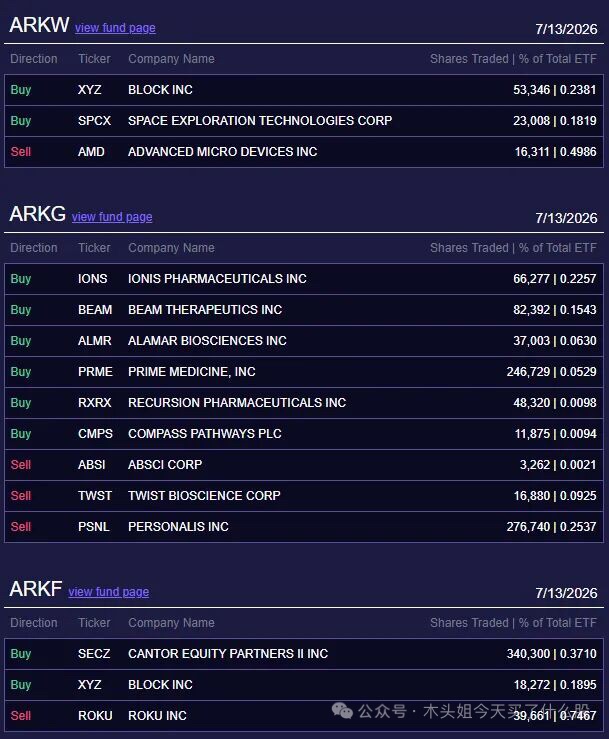This screenshot has width=609, height=739.
Task: Click the Shares Traded header in ARKF table
Action: tap(469, 623)
